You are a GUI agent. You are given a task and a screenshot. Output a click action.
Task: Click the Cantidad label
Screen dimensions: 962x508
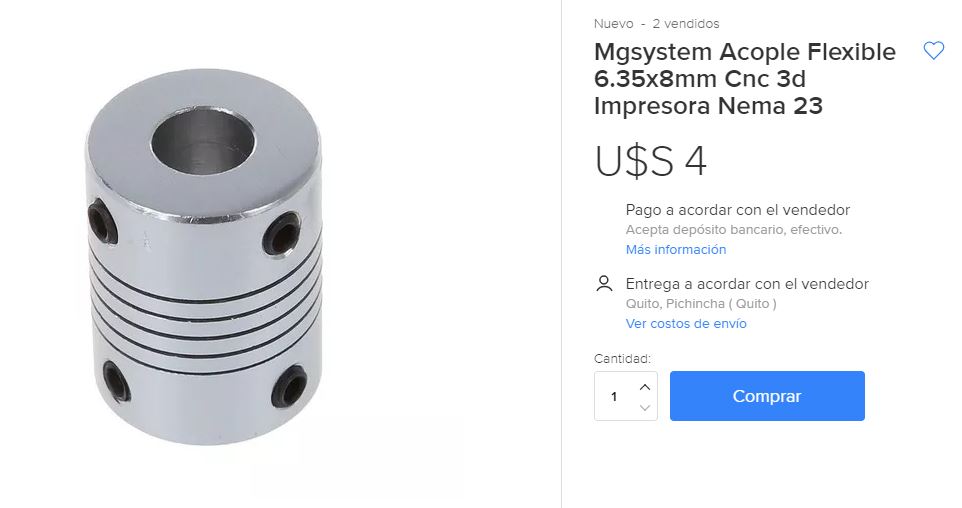(x=622, y=359)
